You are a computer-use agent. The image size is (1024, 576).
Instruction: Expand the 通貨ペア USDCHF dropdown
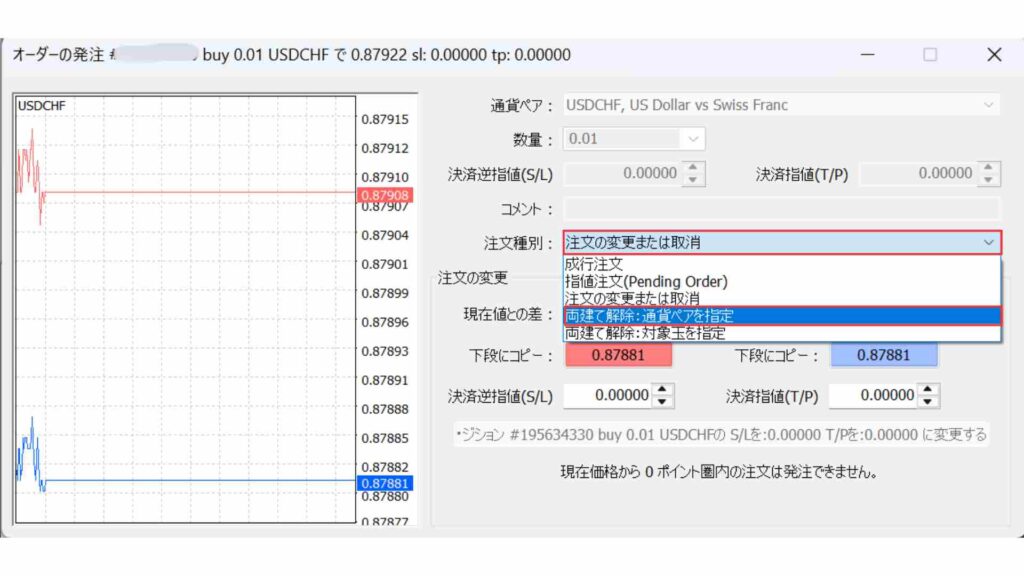click(988, 105)
